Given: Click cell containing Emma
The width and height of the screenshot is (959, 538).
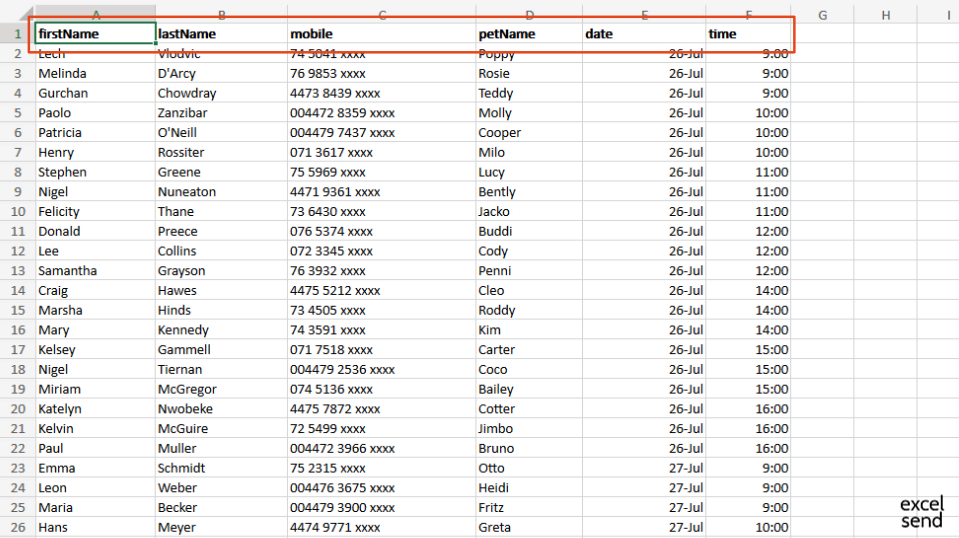Looking at the screenshot, I should 95,468.
